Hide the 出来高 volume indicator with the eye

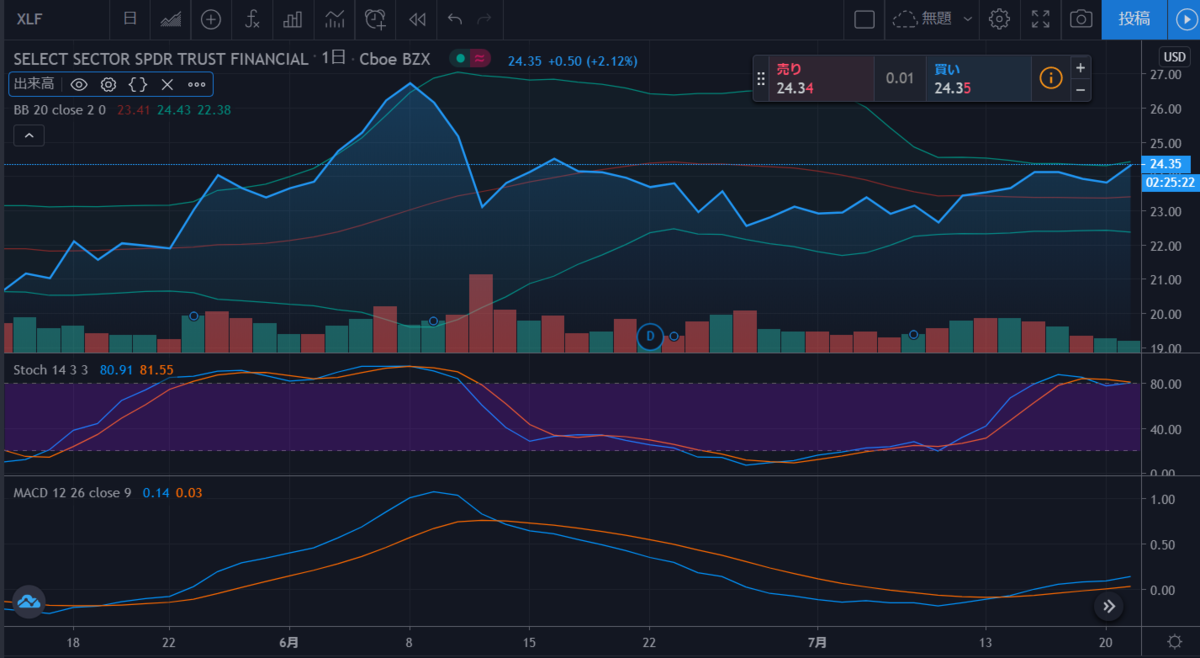point(79,85)
